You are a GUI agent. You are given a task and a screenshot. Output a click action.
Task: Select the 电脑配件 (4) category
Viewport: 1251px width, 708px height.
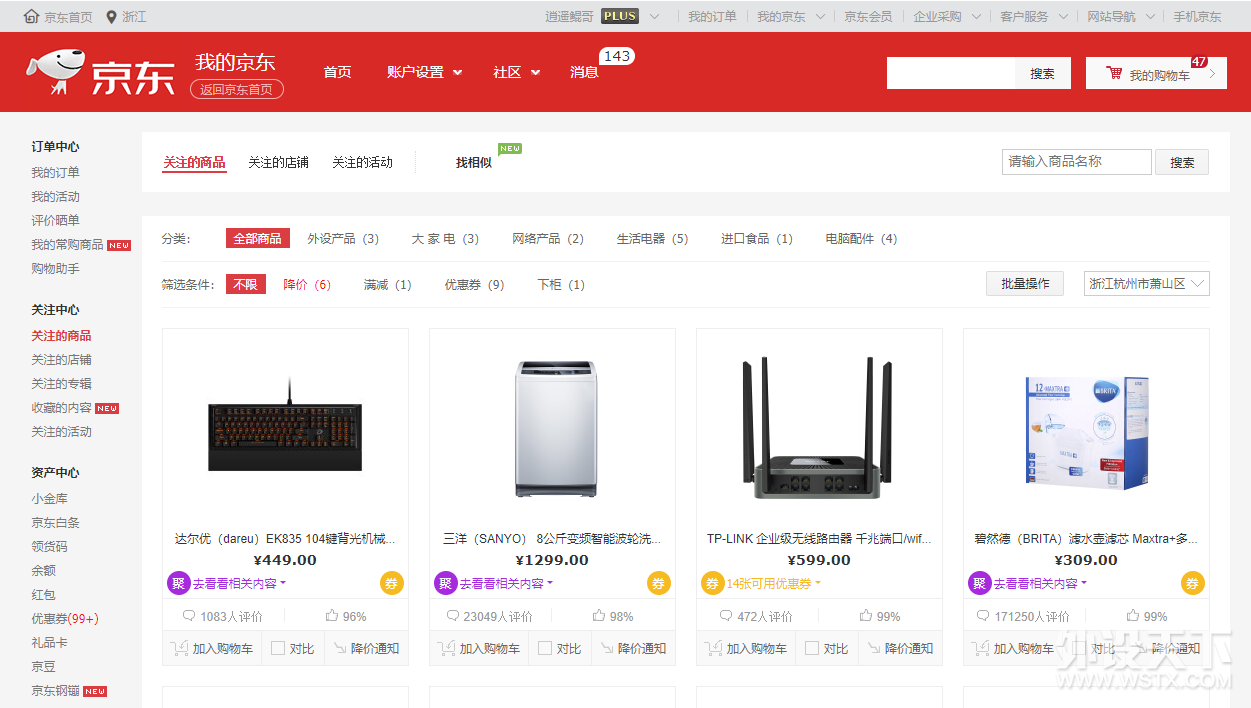(x=861, y=239)
